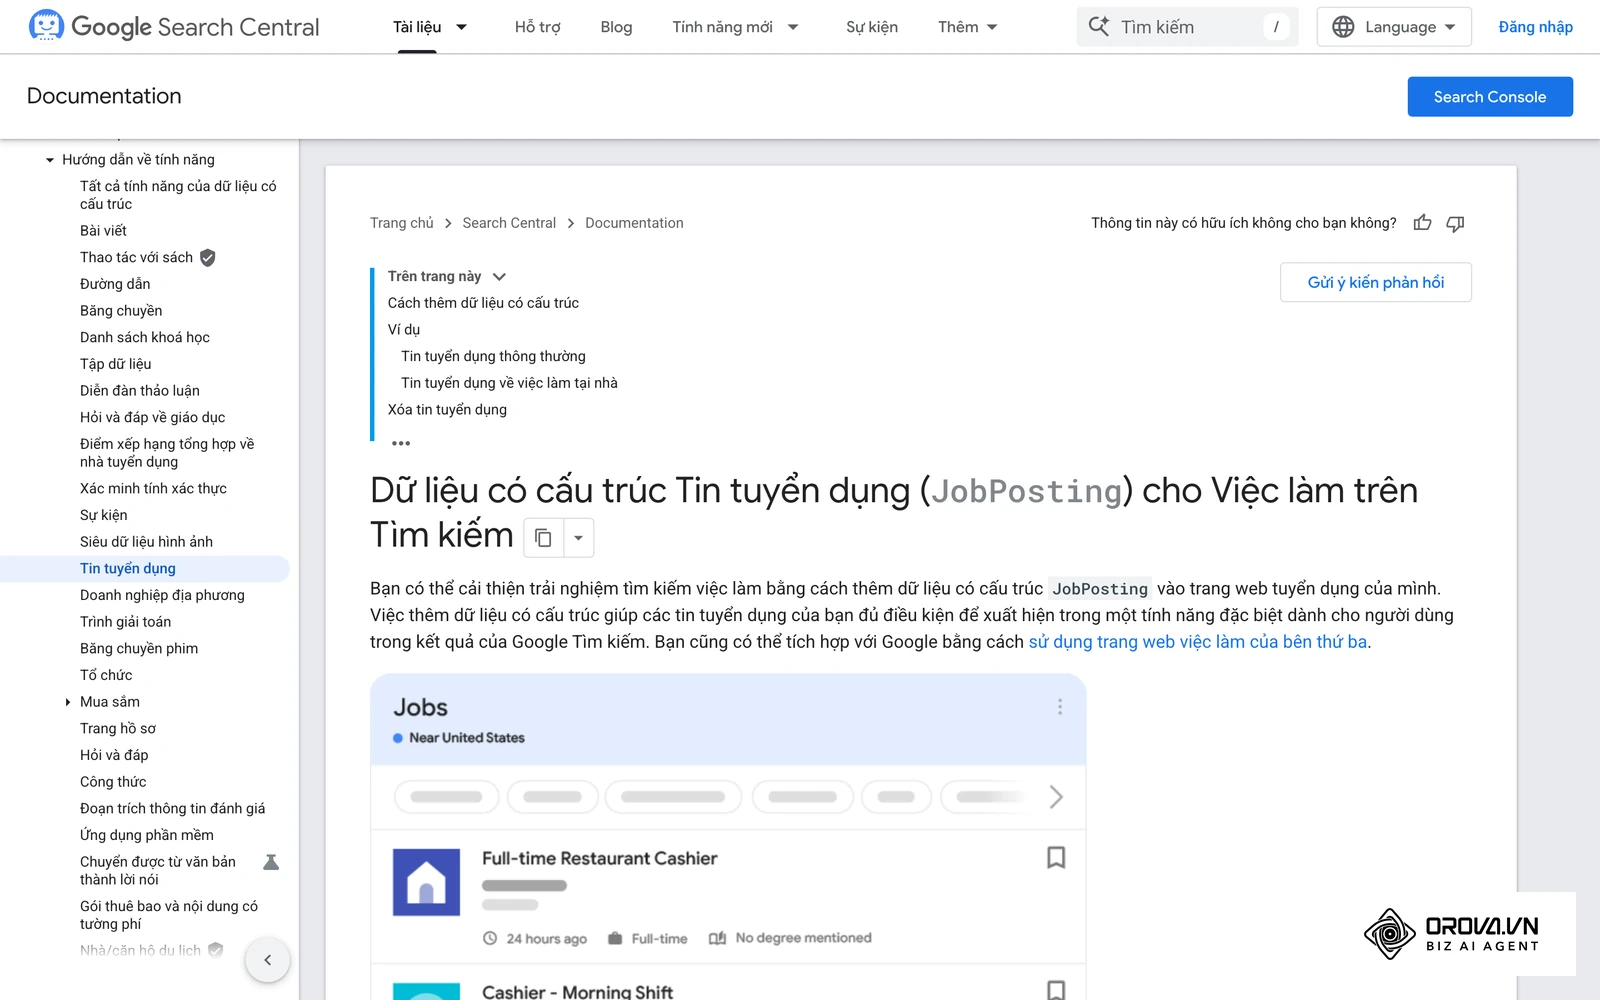1600x1000 pixels.
Task: Jump to Cách thêm dữ liệu có cấu trúc
Action: pyautogui.click(x=483, y=303)
